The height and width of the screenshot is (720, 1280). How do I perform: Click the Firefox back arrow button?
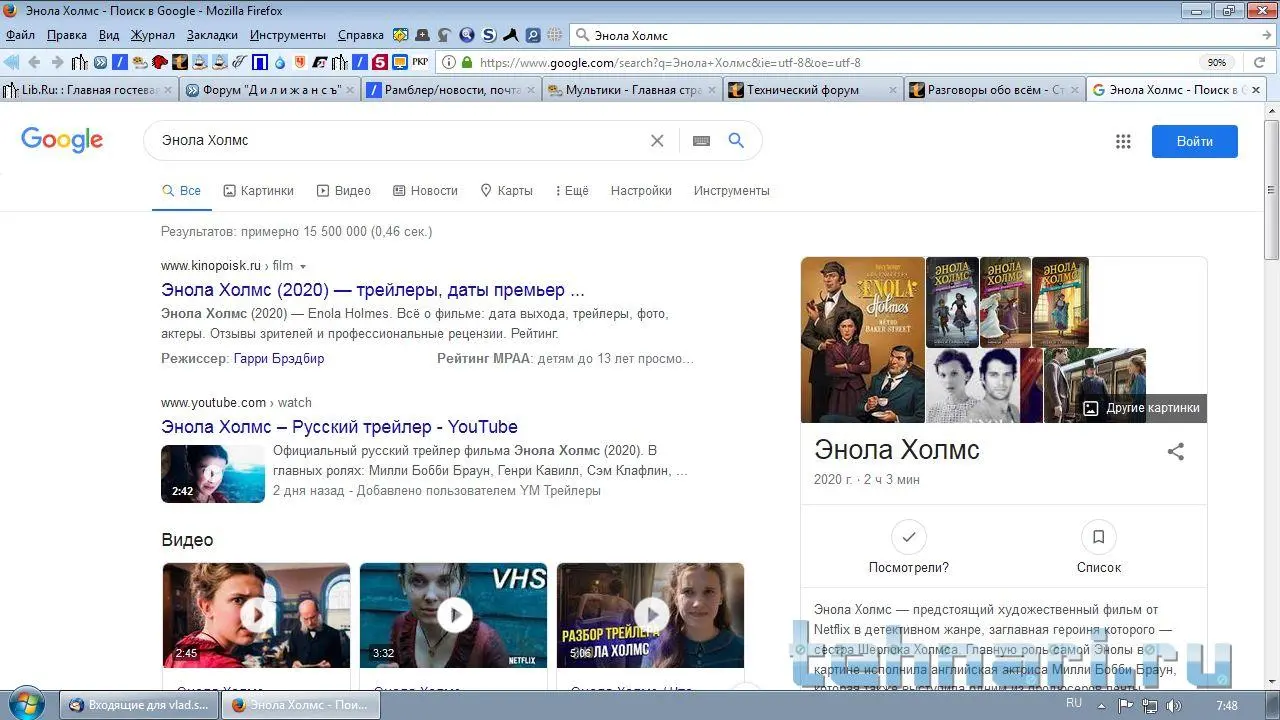click(34, 62)
